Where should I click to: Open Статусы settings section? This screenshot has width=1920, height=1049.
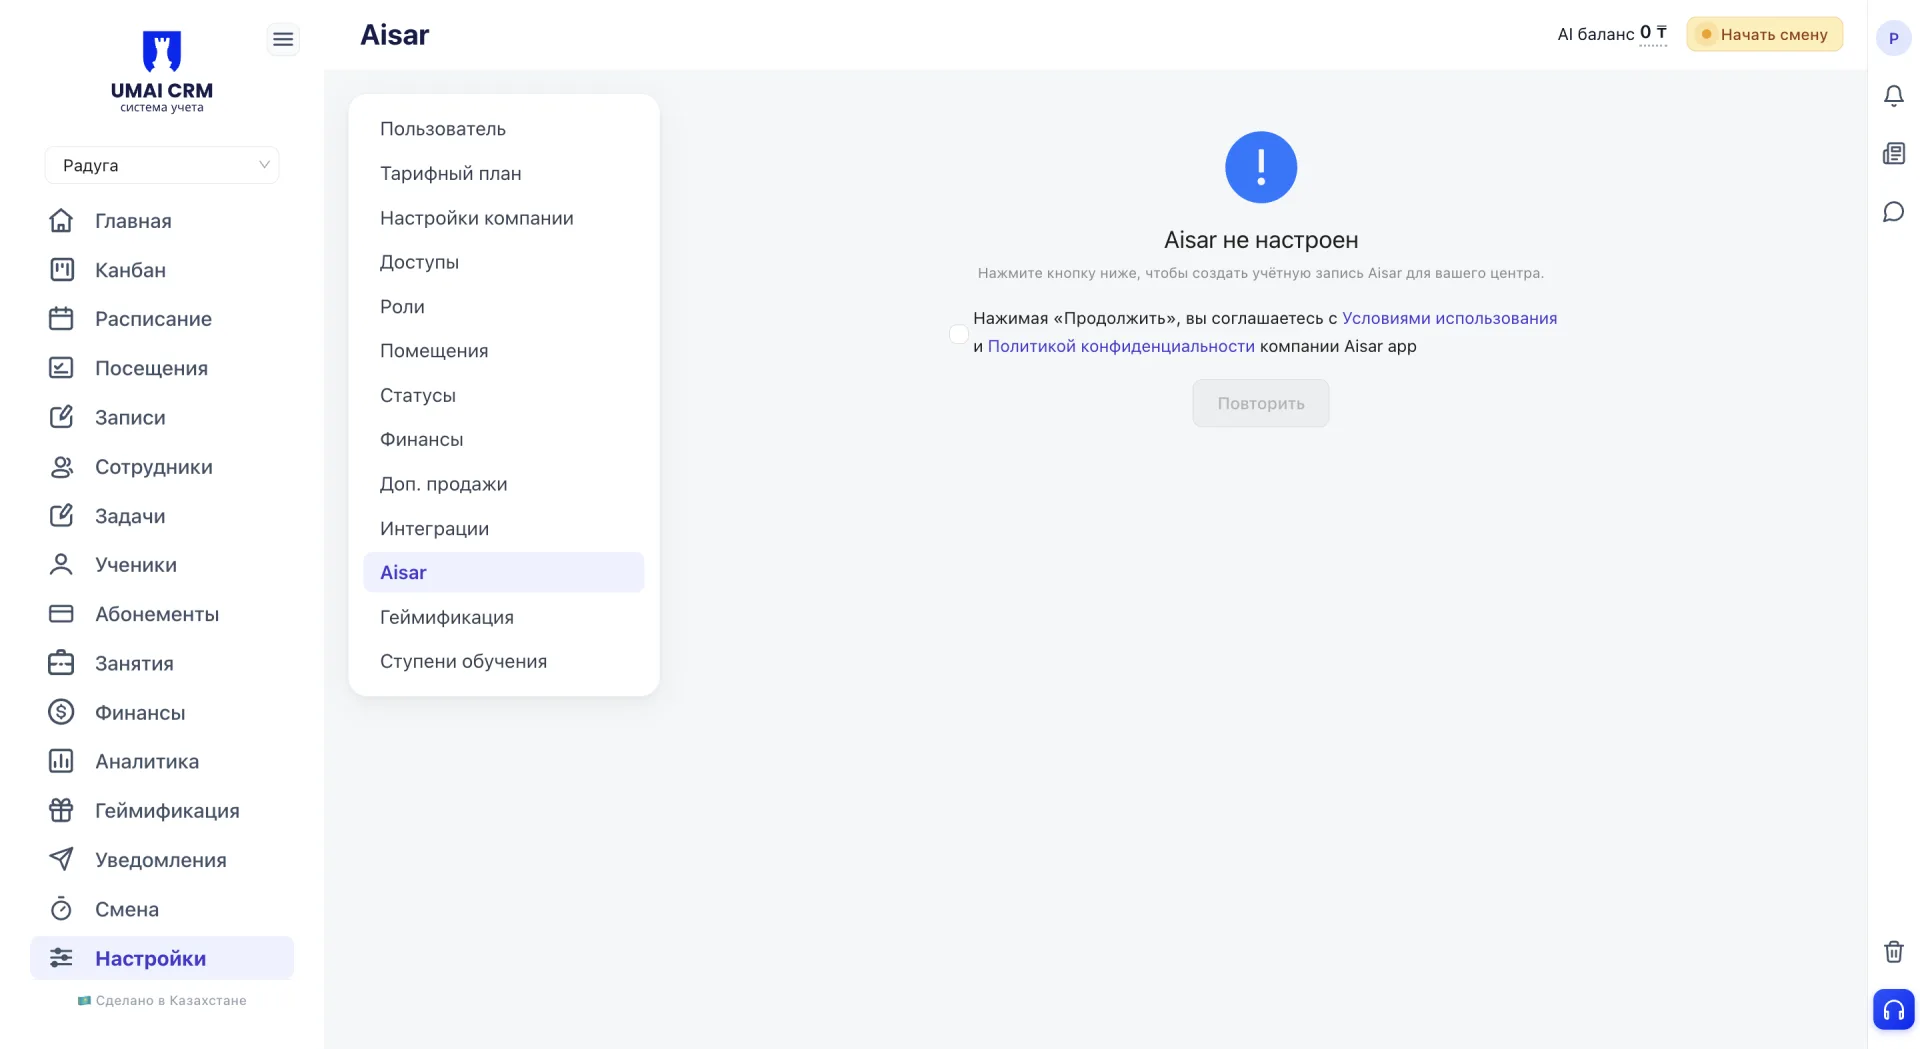tap(504, 395)
